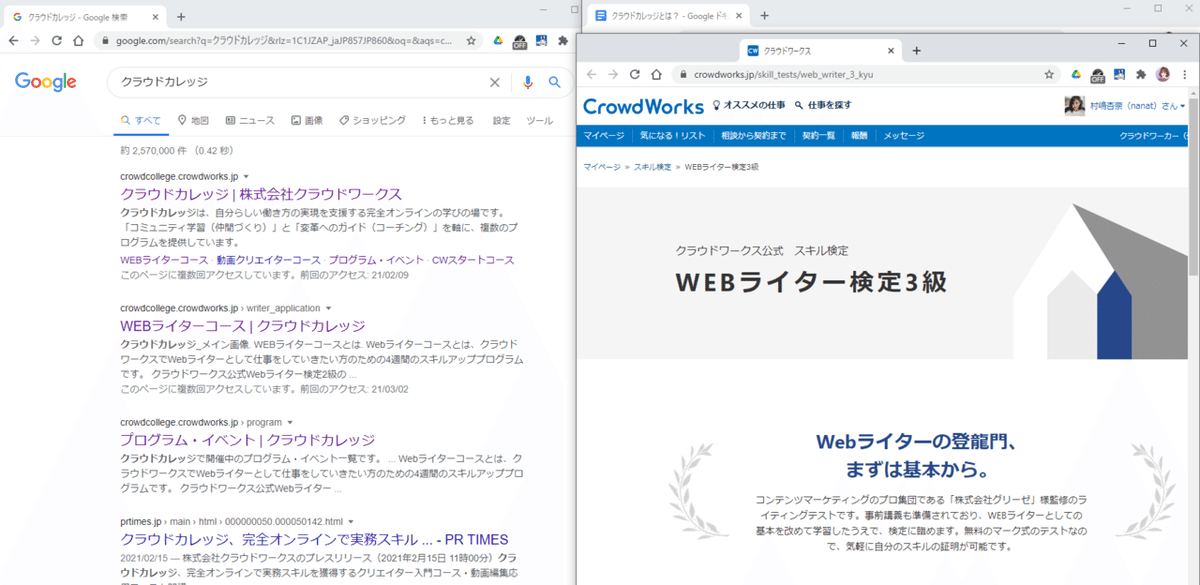Image resolution: width=1200 pixels, height=585 pixels.
Task: Click the browser profile avatar icon
Action: point(1163,75)
